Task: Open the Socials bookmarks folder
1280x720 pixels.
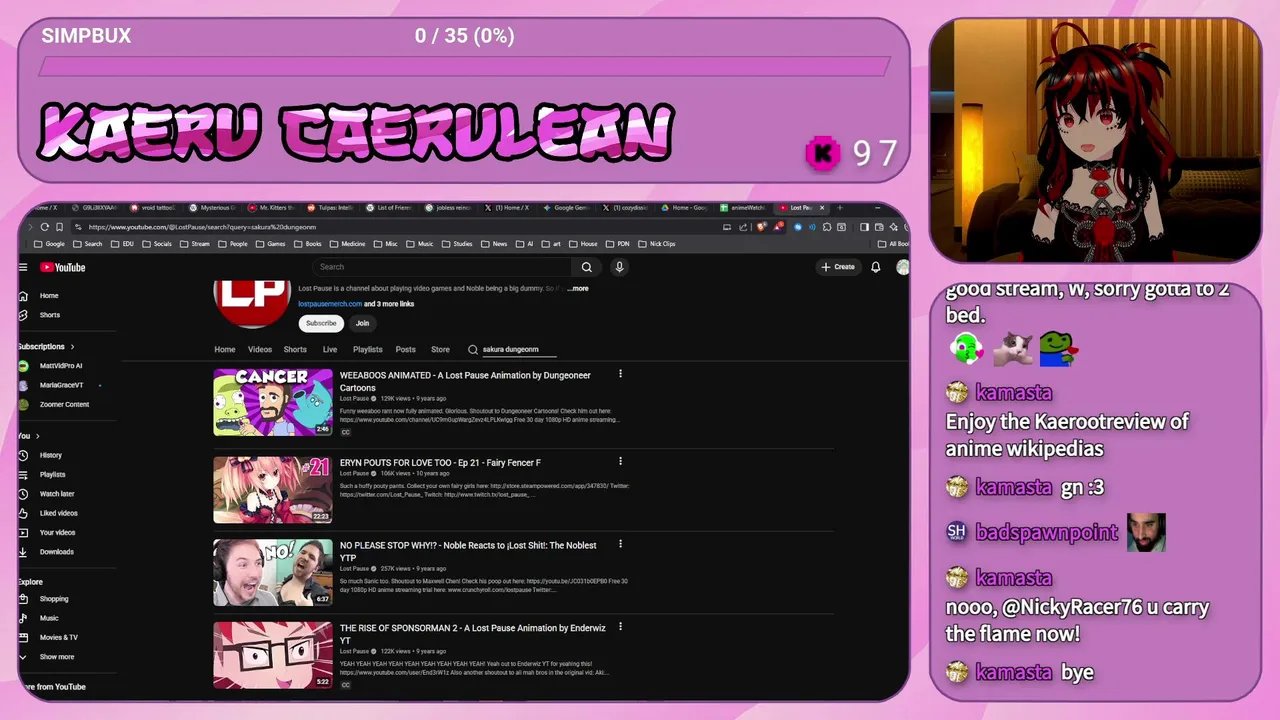Action: (x=156, y=244)
